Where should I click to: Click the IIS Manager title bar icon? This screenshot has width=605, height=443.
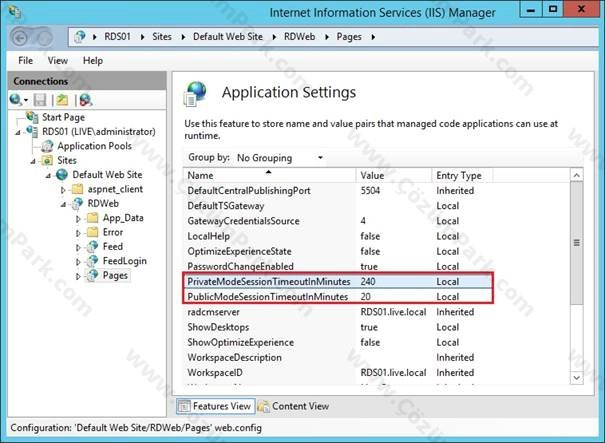pos(15,11)
